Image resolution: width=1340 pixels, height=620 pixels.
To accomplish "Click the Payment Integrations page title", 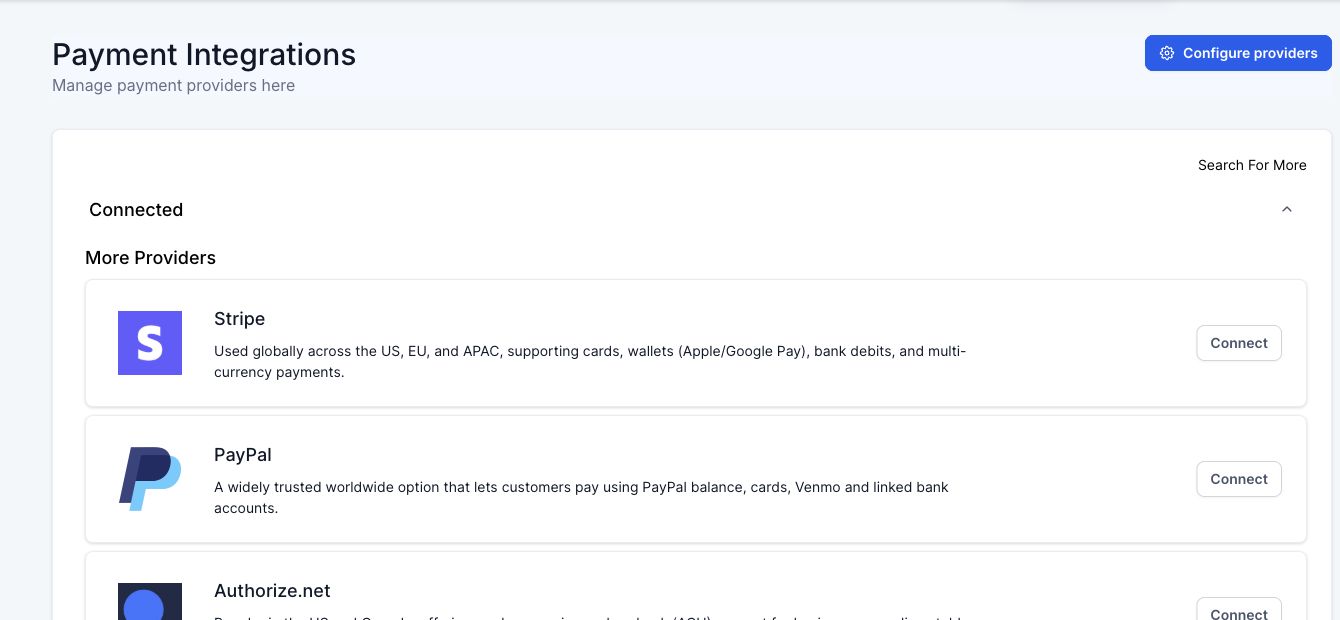I will point(204,54).
